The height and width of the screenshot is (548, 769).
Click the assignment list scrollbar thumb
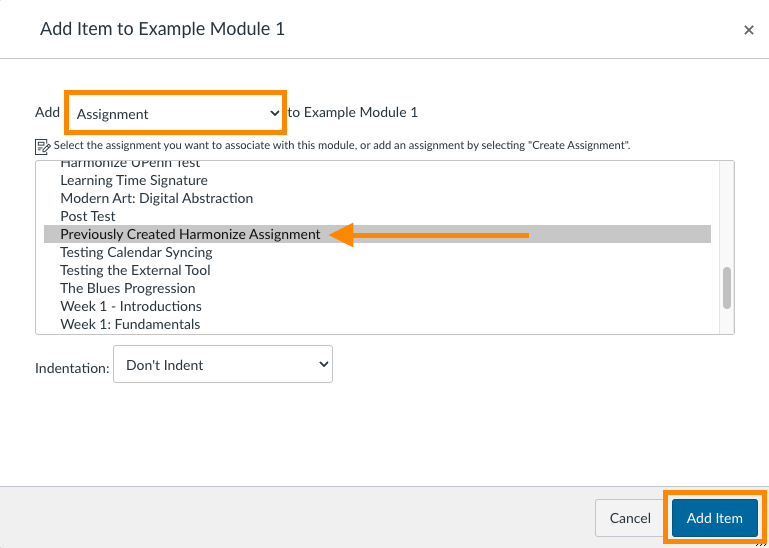[x=727, y=288]
